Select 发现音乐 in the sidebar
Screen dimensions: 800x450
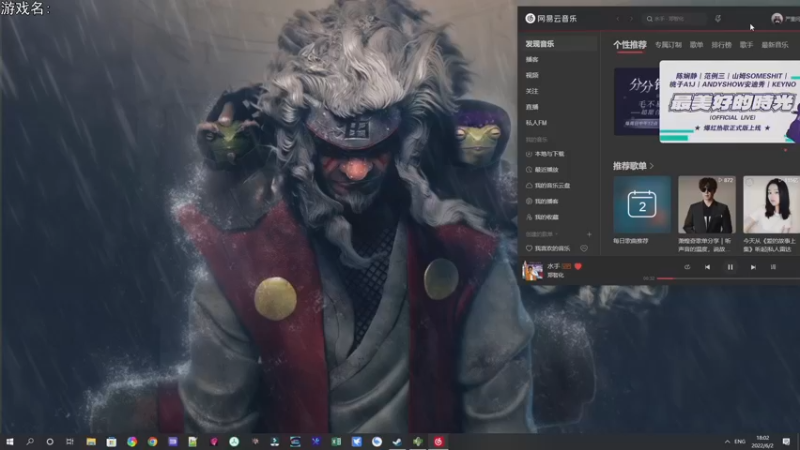560,44
